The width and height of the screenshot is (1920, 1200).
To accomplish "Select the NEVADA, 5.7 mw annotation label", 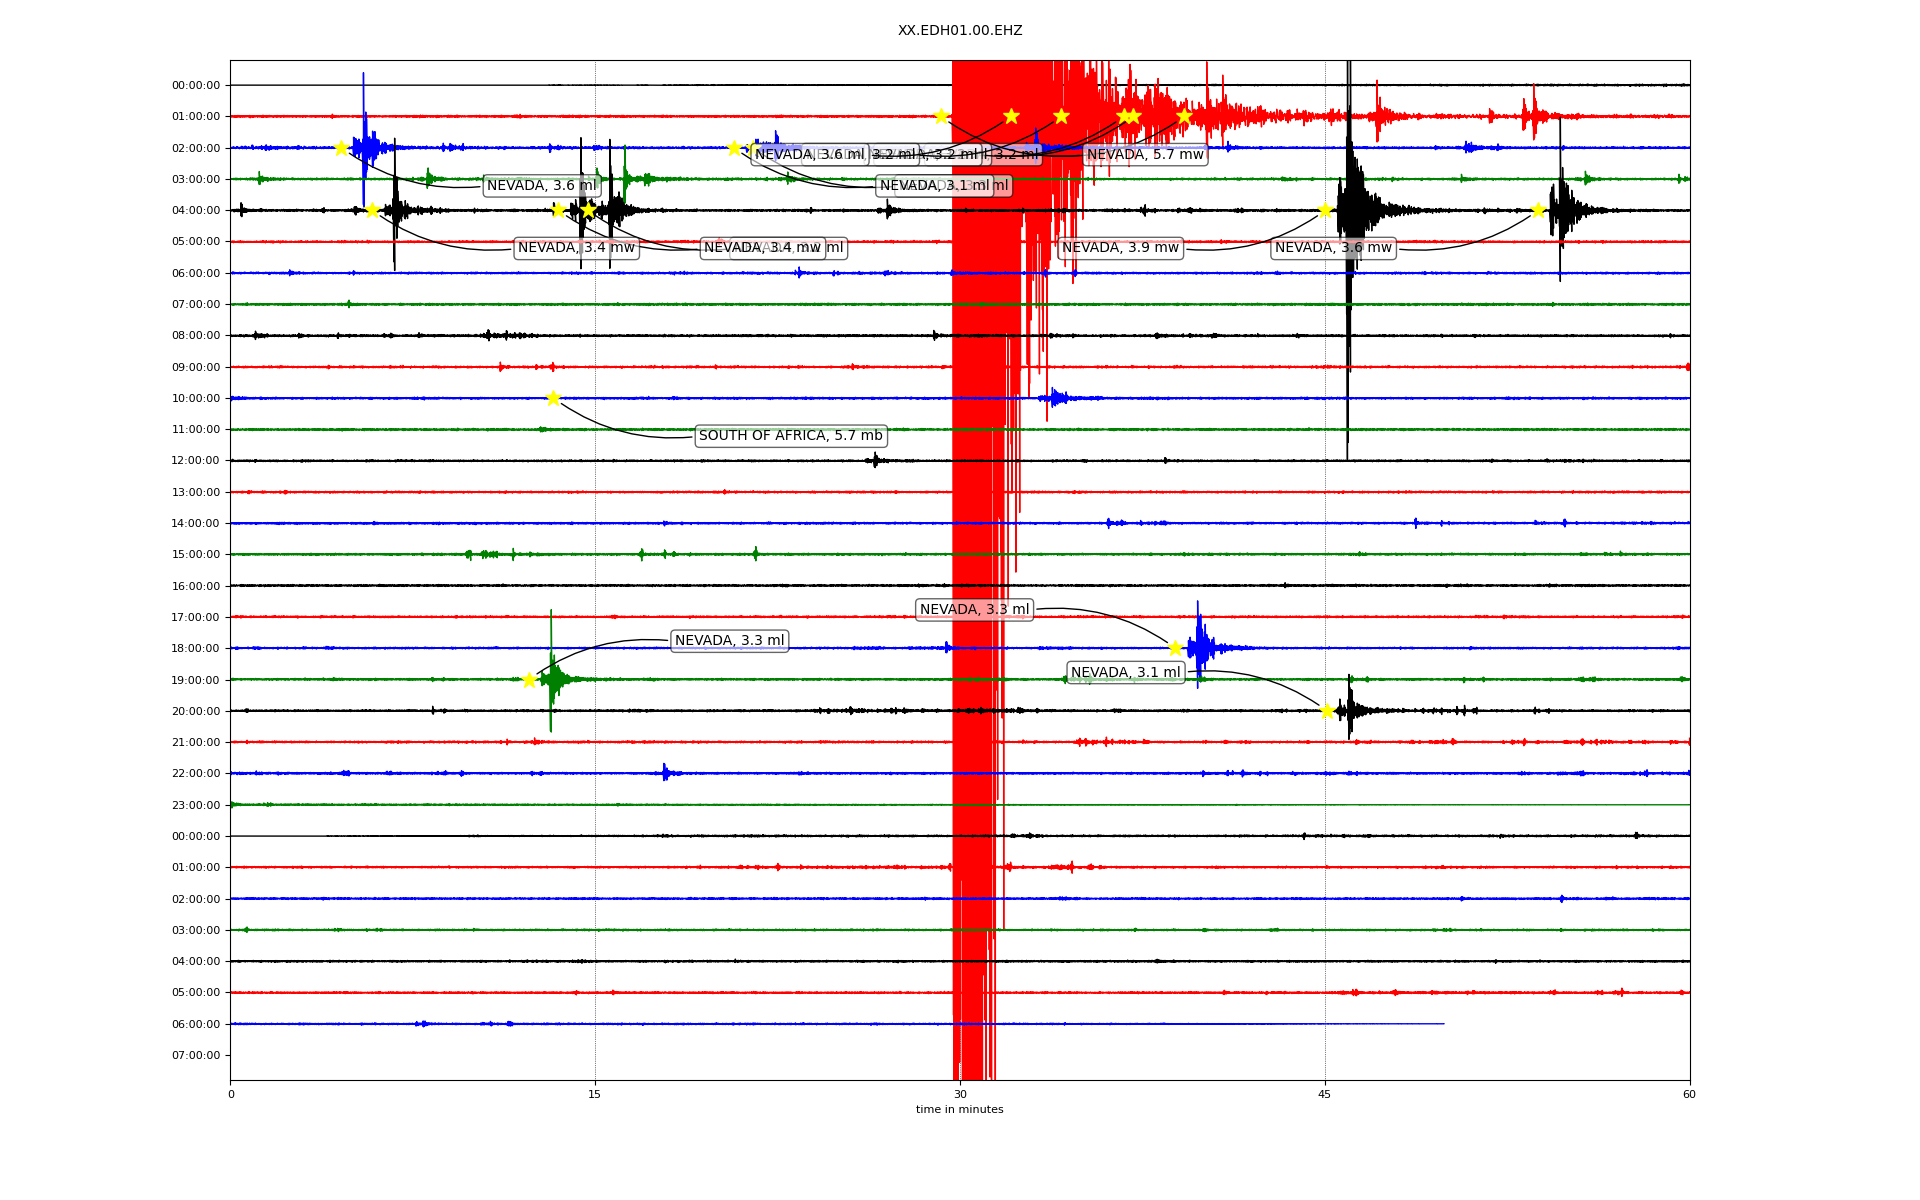I will 1145,154.
